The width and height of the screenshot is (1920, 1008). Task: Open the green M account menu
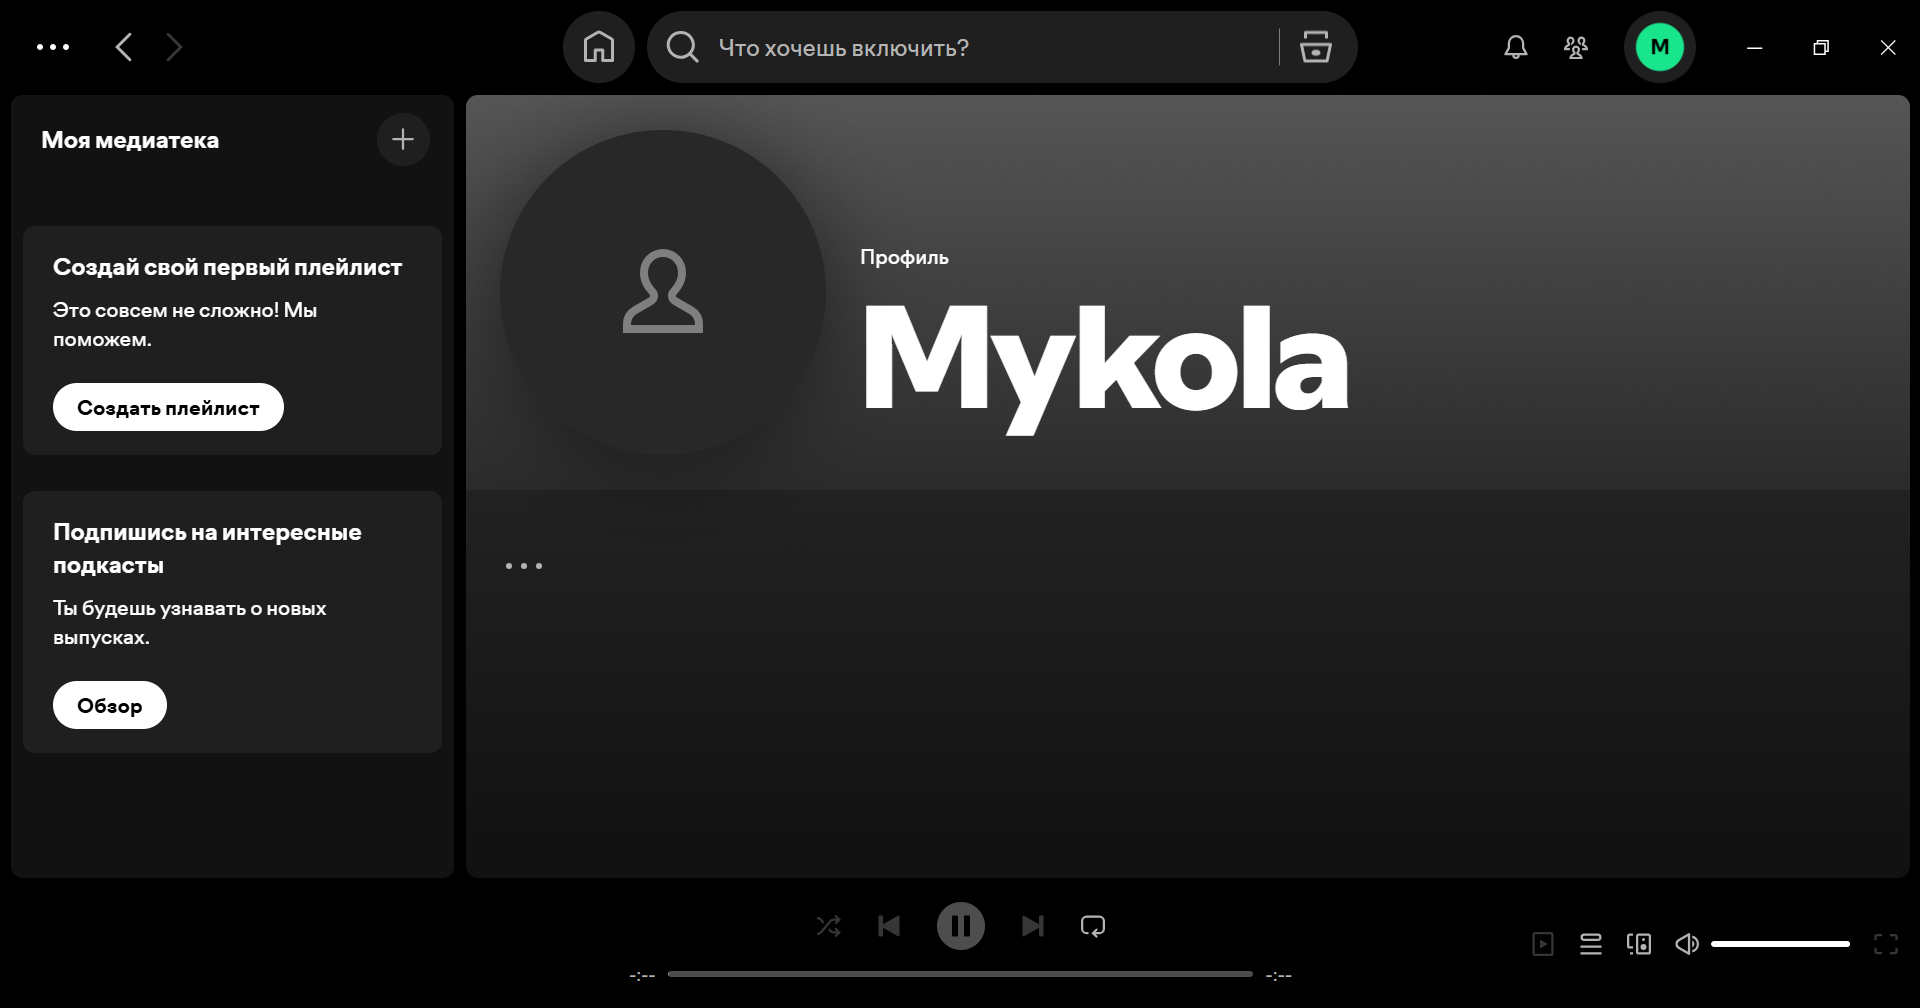point(1659,47)
